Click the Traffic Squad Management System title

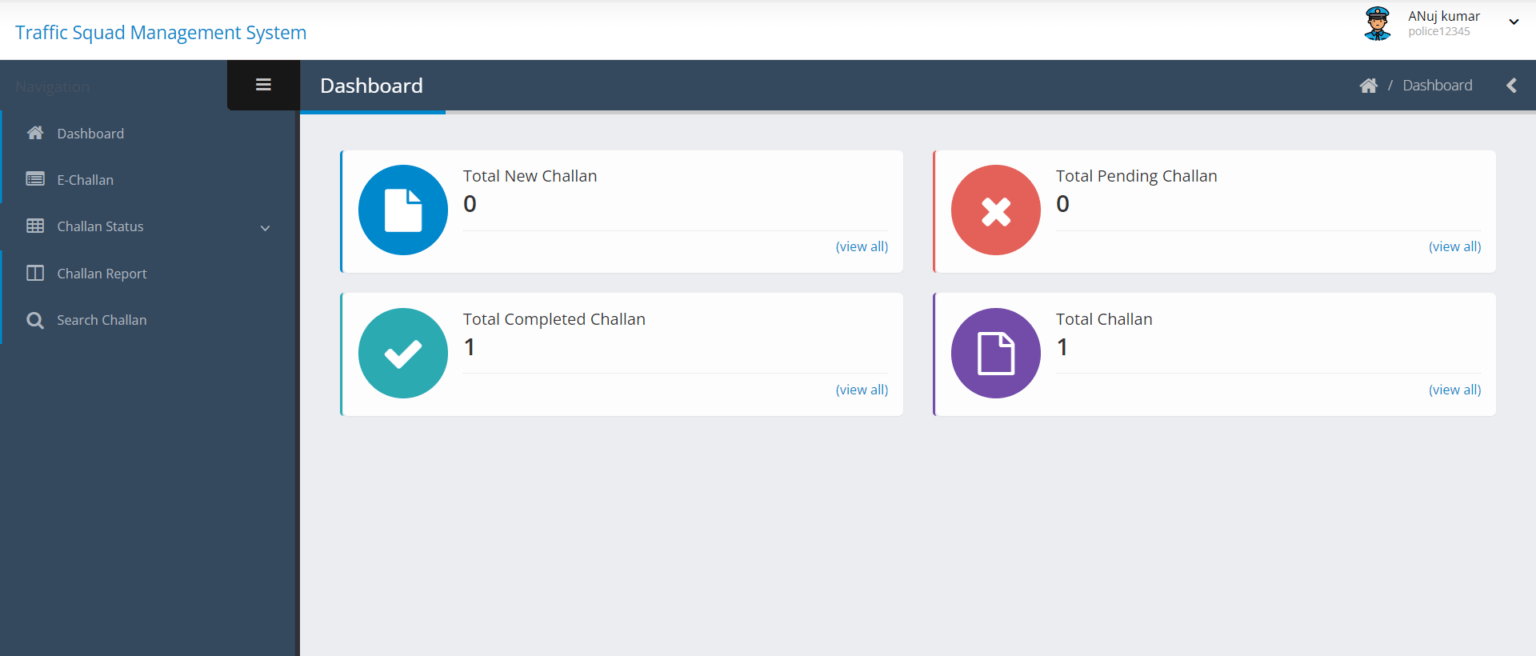click(161, 33)
